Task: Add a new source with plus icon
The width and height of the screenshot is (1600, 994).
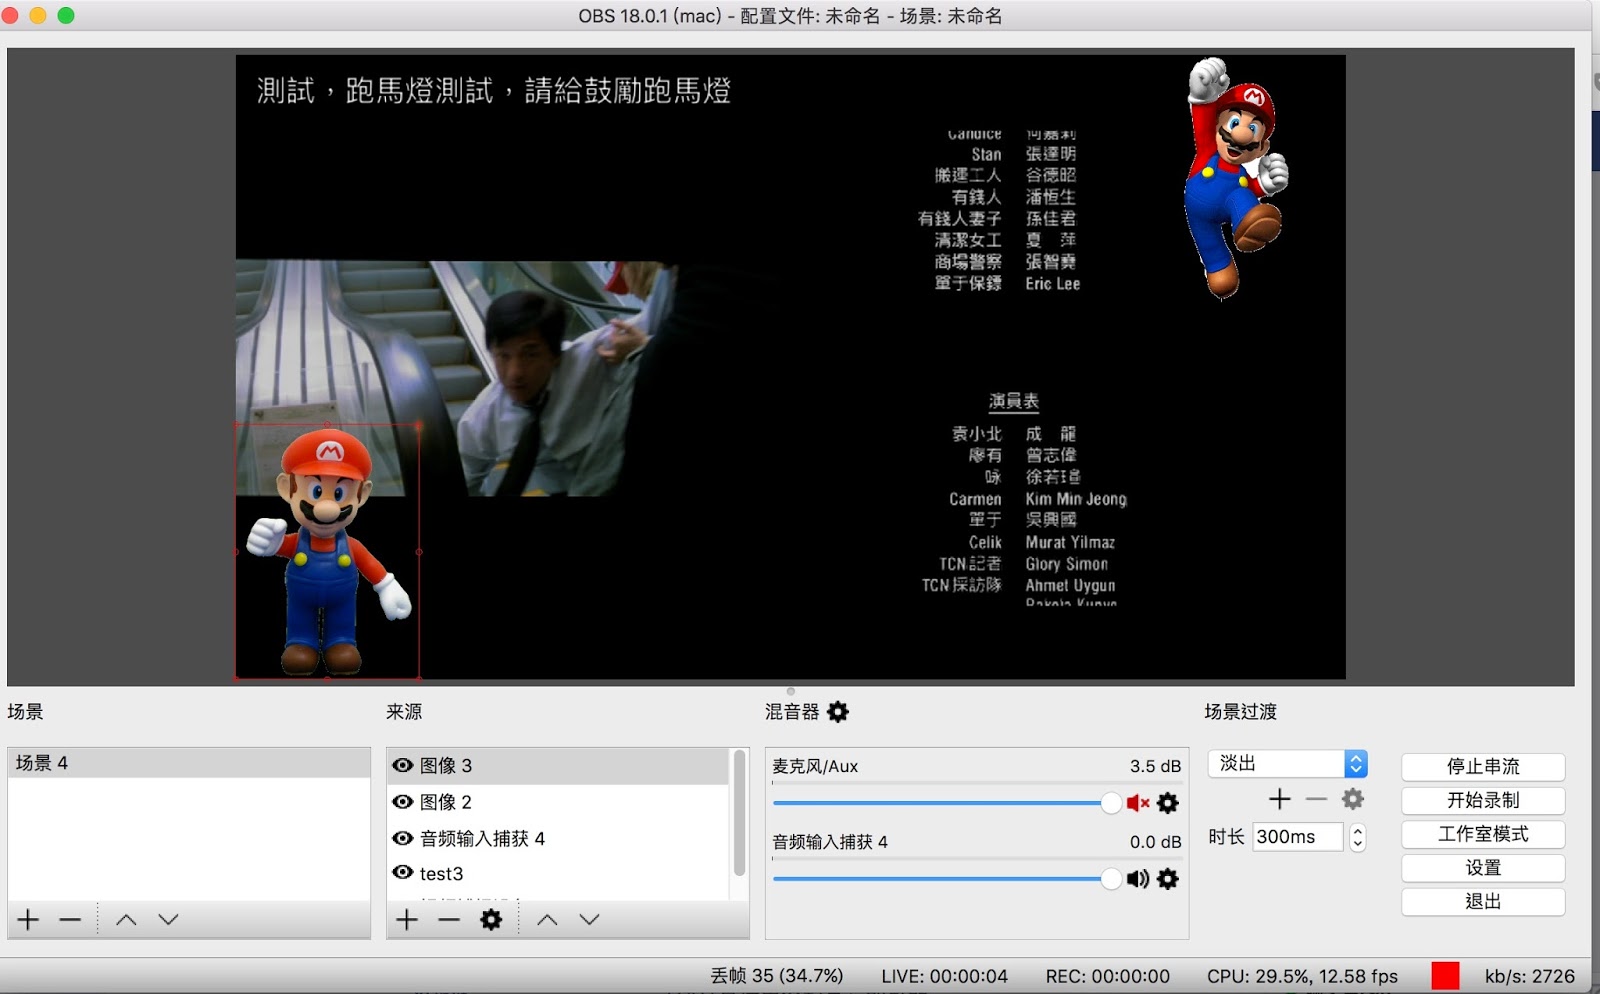Action: [407, 919]
